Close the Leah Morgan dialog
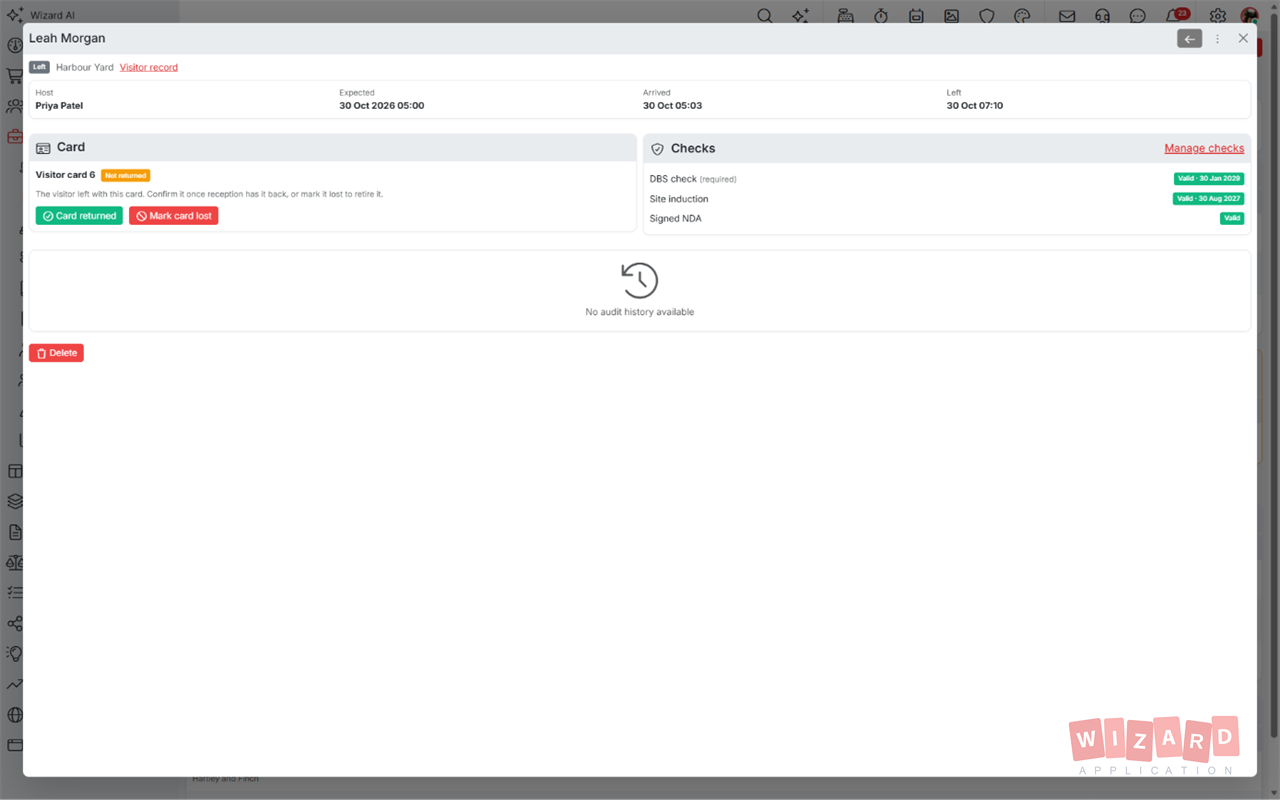The height and width of the screenshot is (800, 1280). (1243, 38)
